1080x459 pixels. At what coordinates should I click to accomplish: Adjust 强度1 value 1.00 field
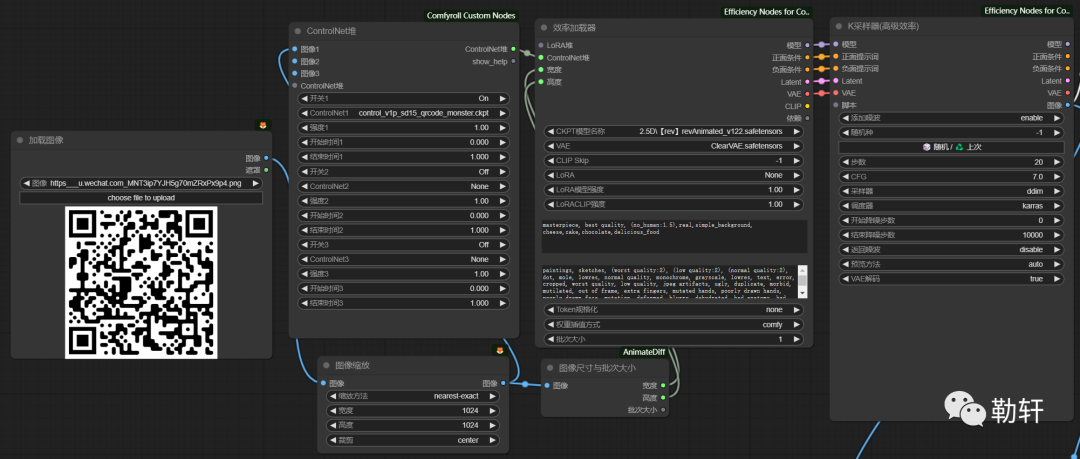coord(404,128)
